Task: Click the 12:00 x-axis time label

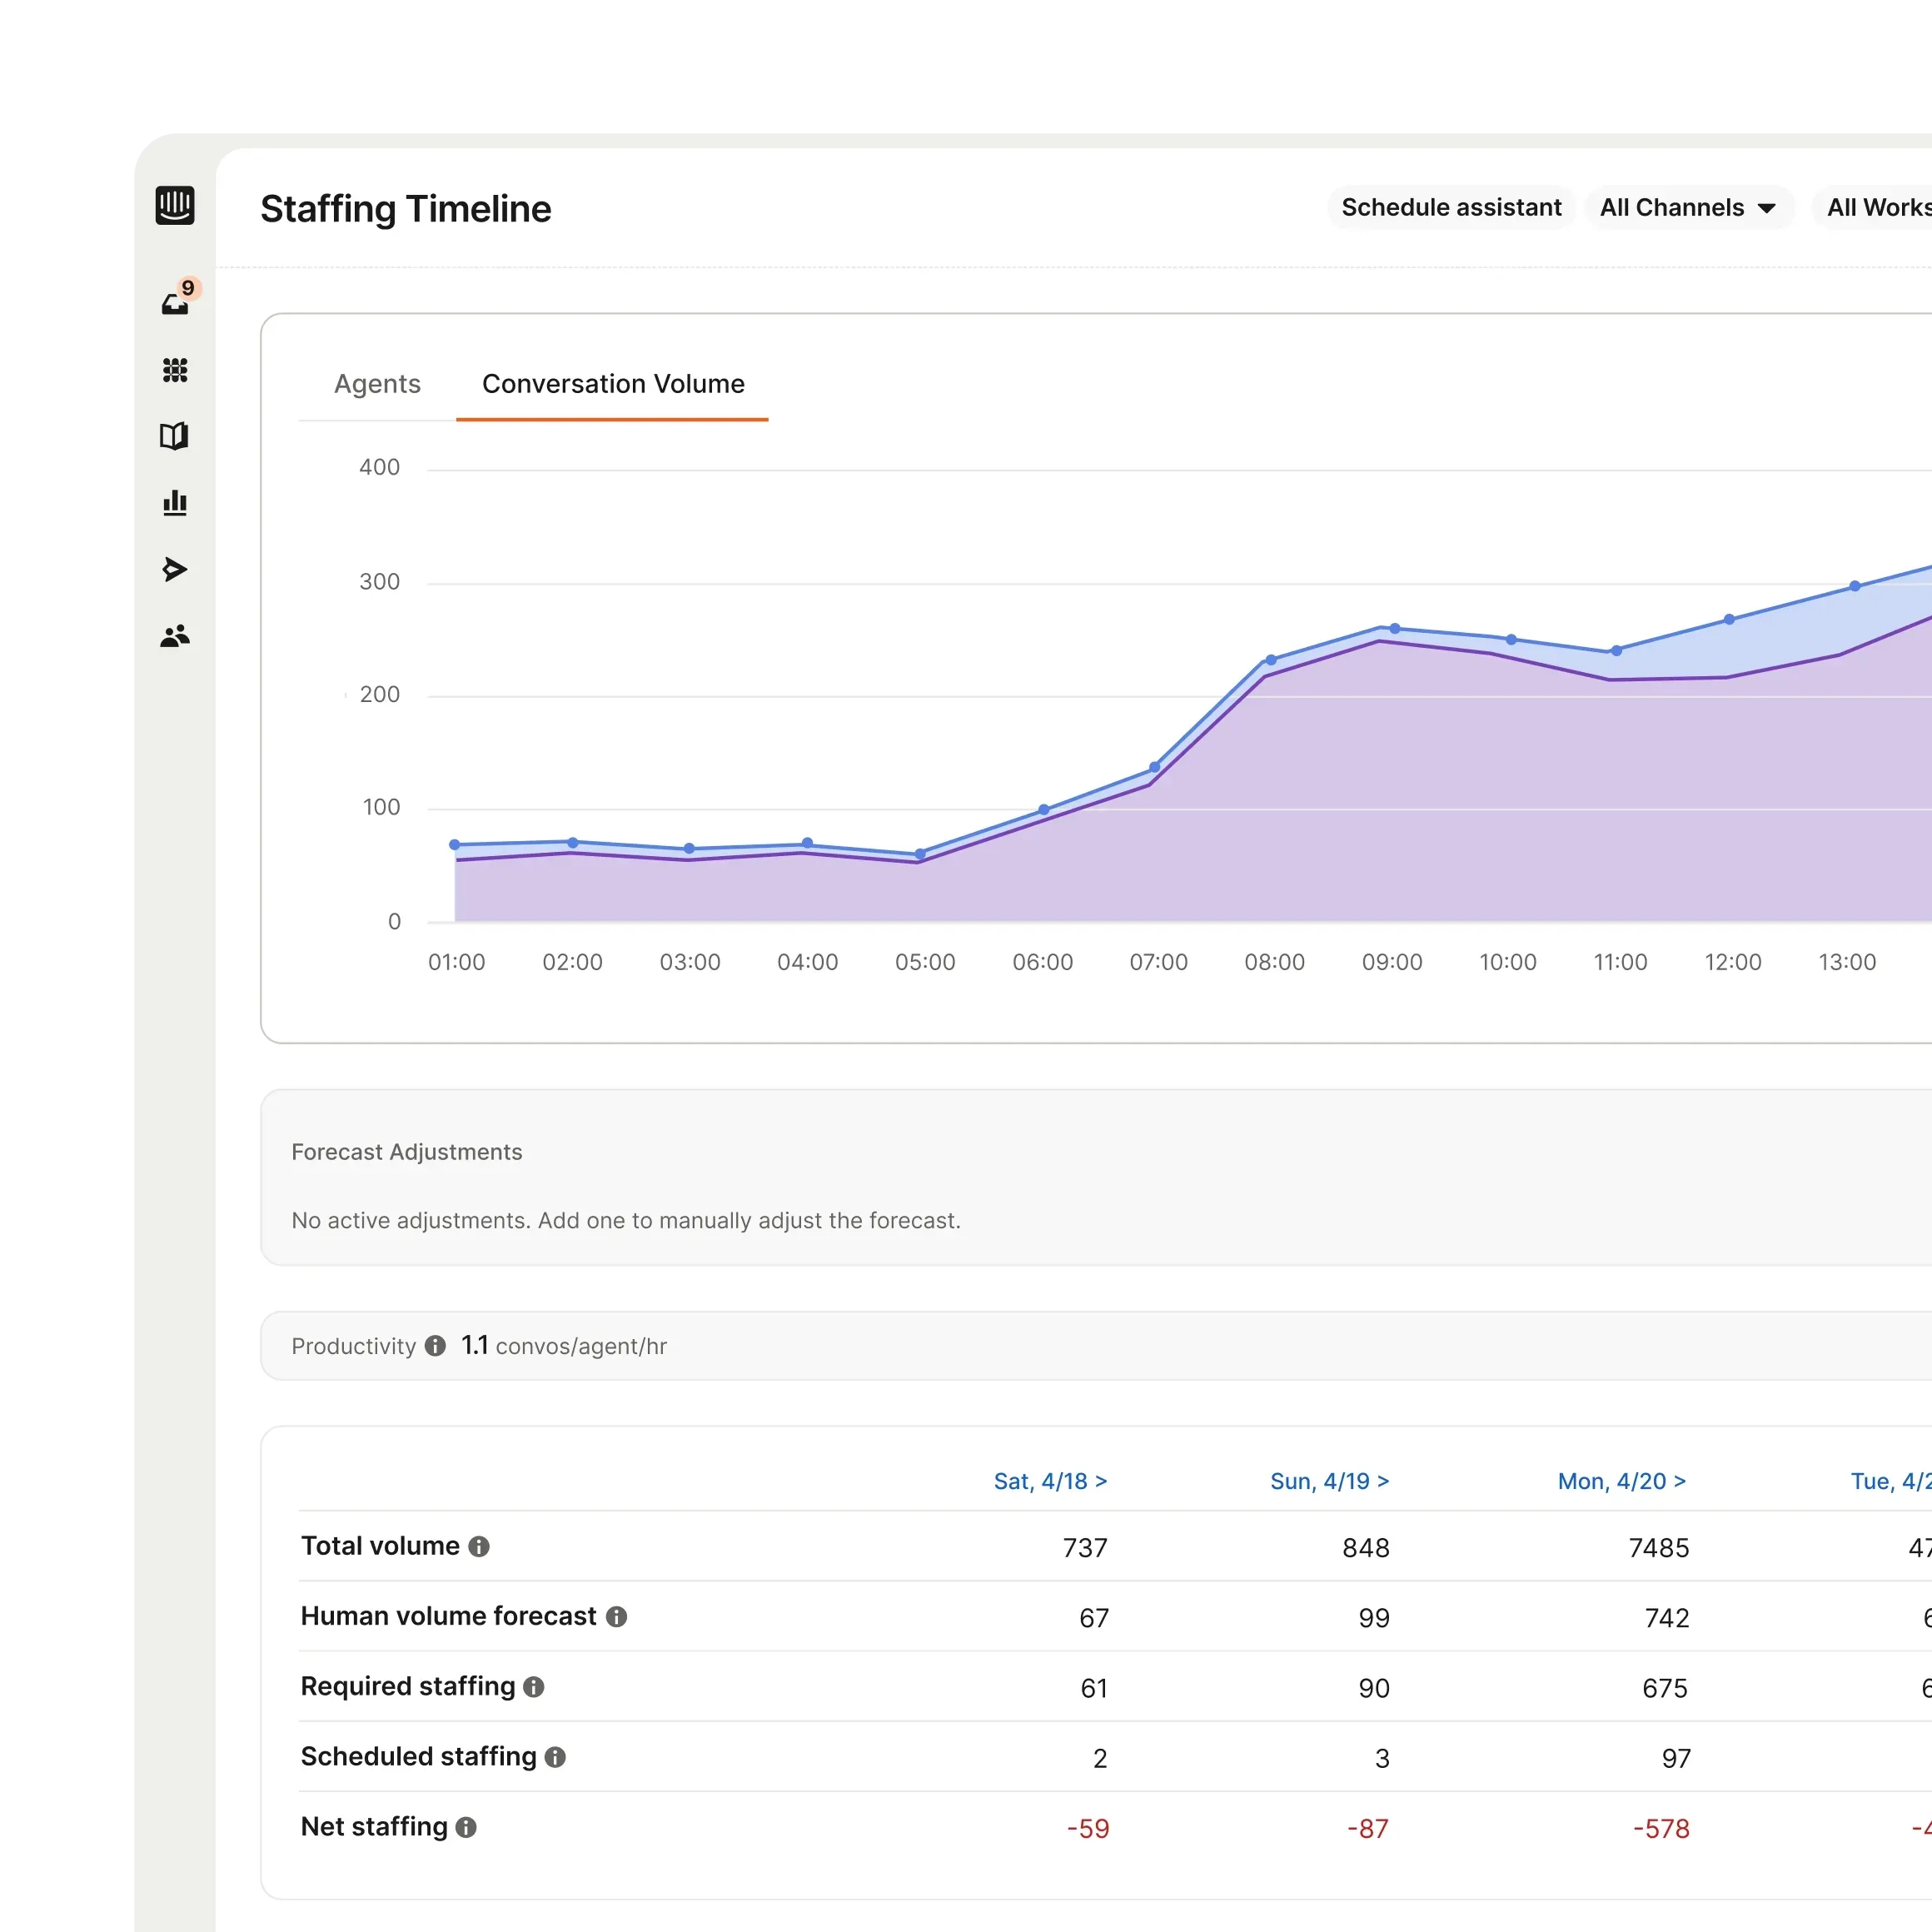Action: pos(1733,962)
